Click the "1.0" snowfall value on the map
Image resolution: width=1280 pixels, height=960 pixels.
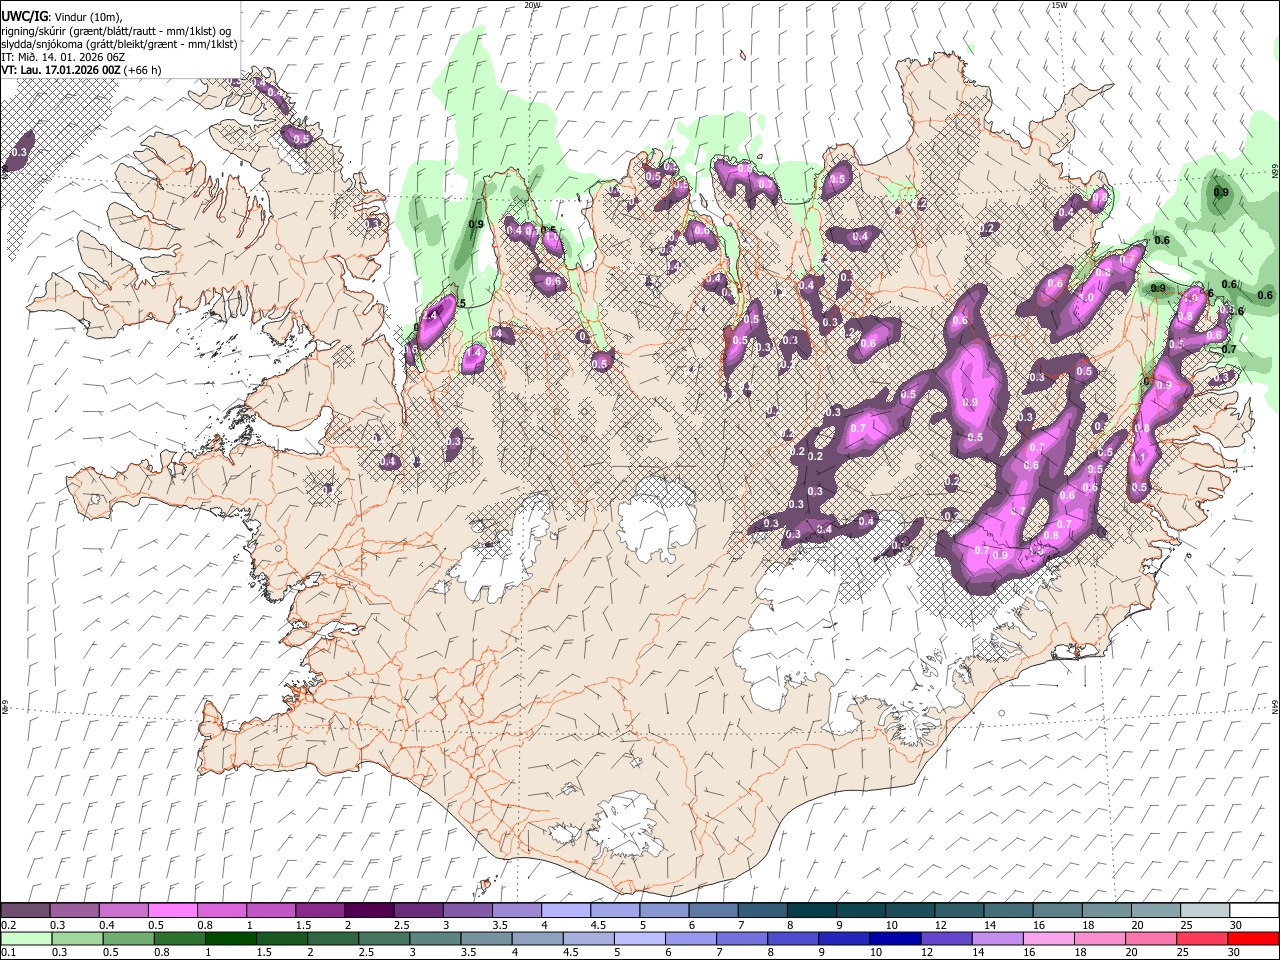pos(1085,298)
